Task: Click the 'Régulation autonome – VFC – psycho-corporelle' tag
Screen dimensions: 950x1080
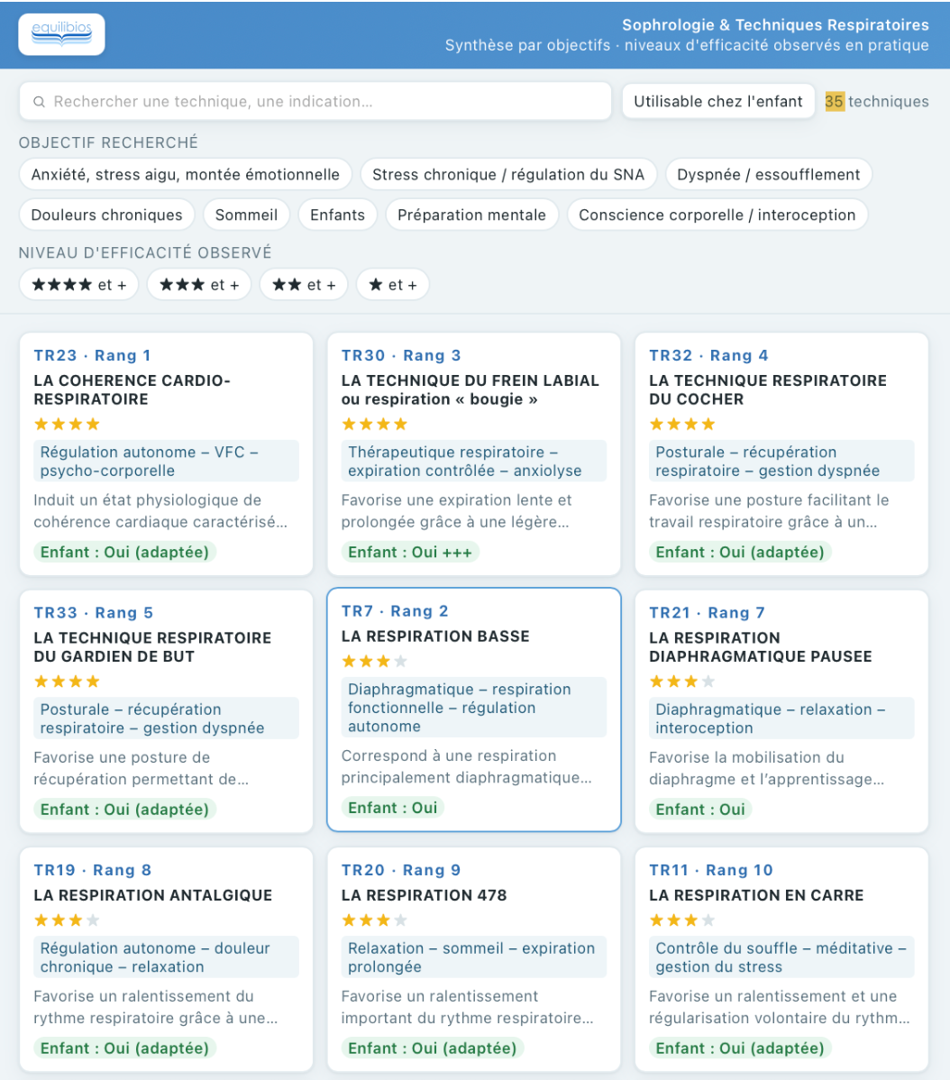Action: click(x=166, y=461)
